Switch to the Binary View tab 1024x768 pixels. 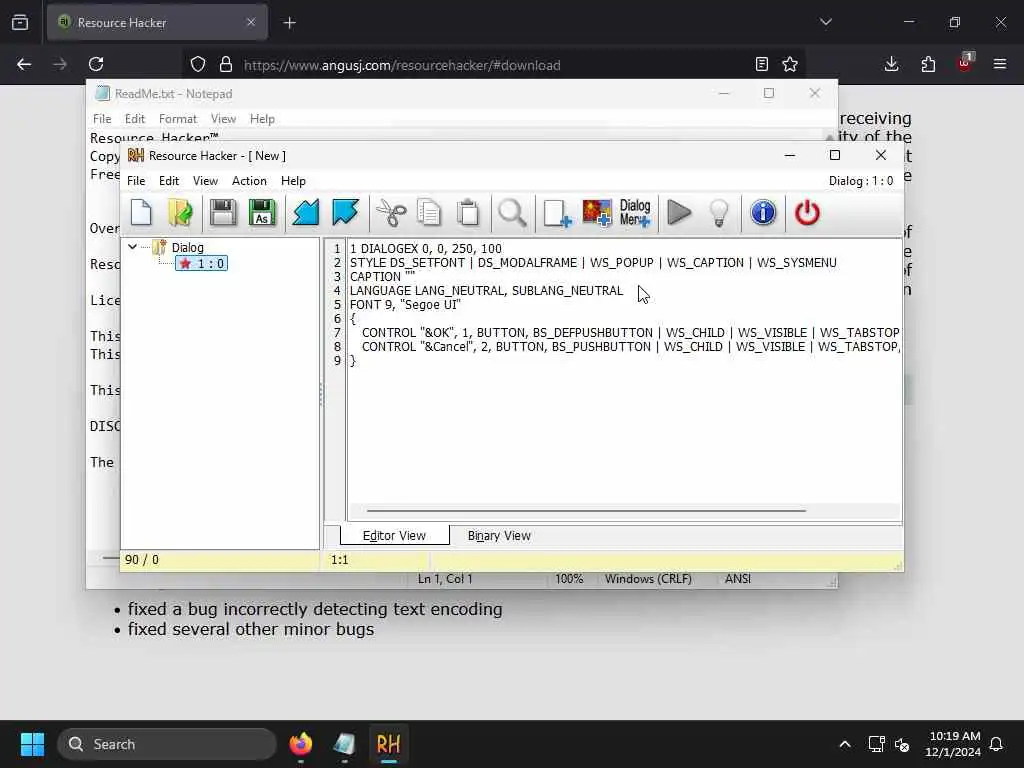click(499, 536)
